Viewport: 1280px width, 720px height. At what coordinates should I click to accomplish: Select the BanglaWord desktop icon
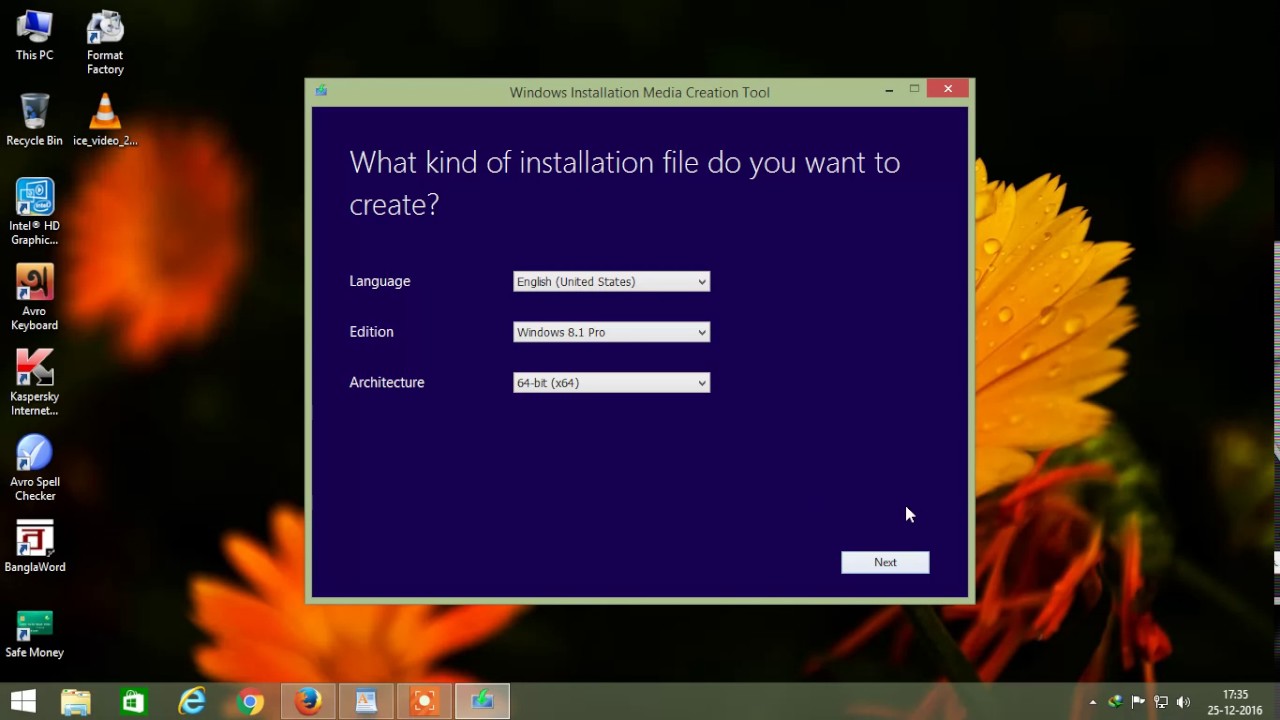(x=34, y=547)
